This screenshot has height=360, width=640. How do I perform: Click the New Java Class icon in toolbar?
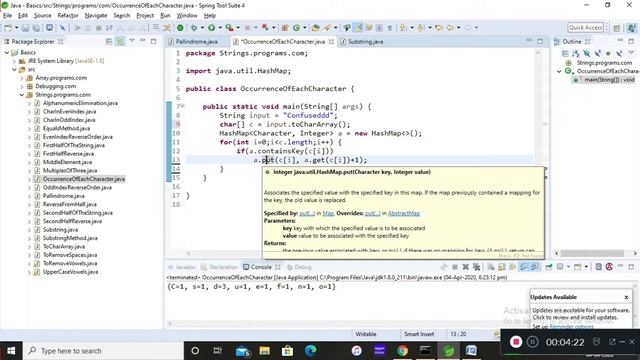pyautogui.click(x=296, y=27)
